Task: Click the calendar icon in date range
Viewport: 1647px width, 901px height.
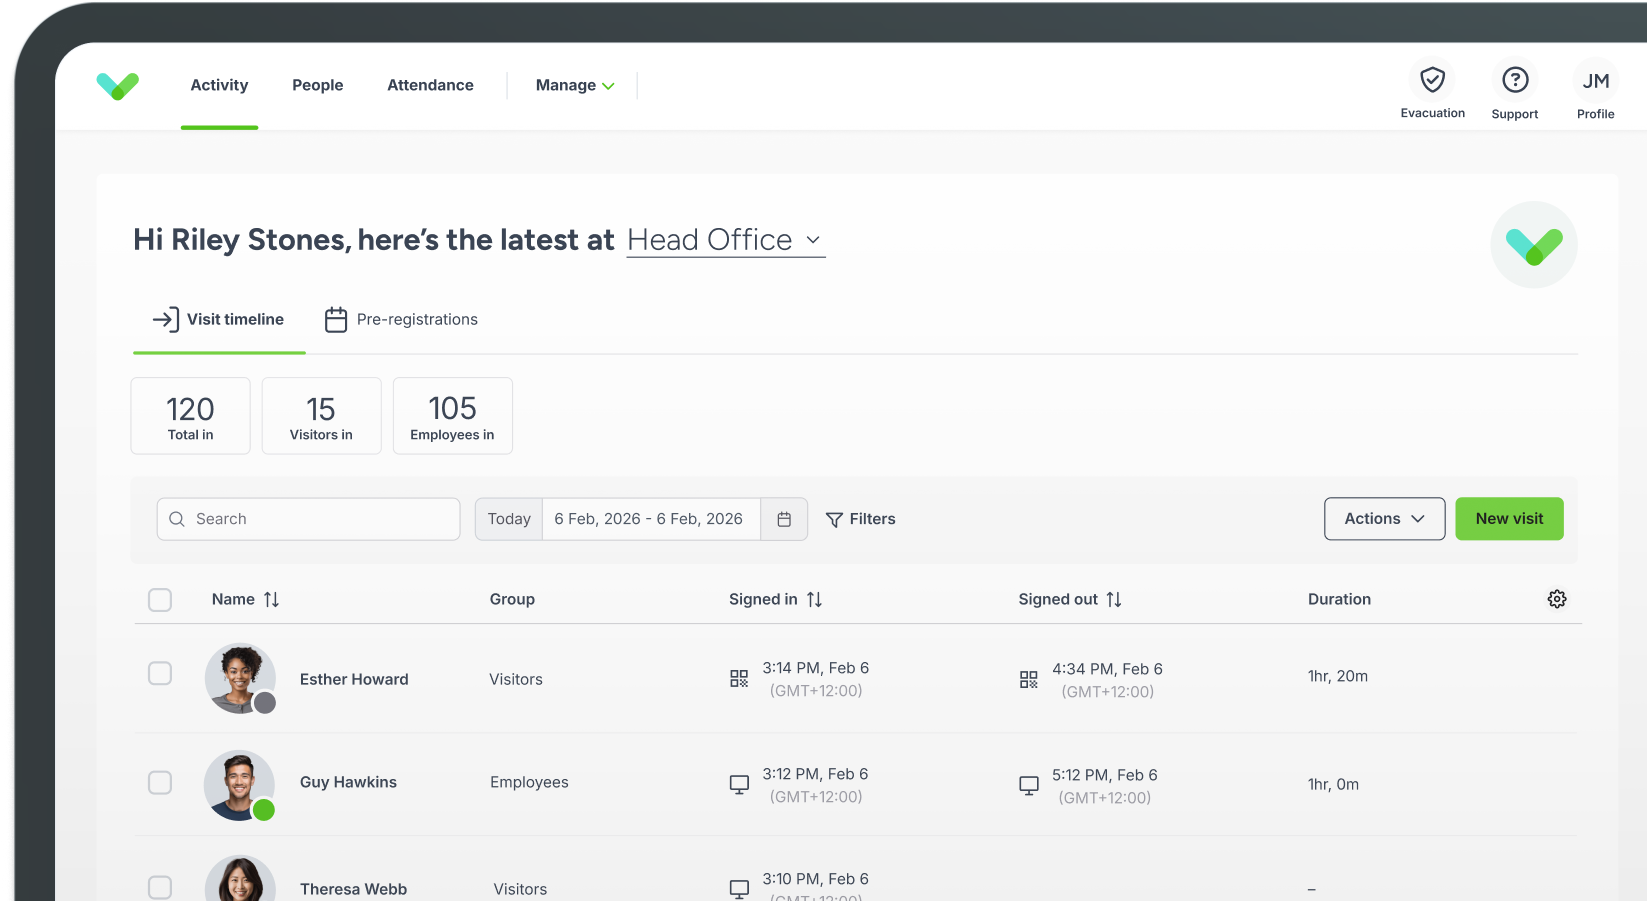Action: point(784,519)
